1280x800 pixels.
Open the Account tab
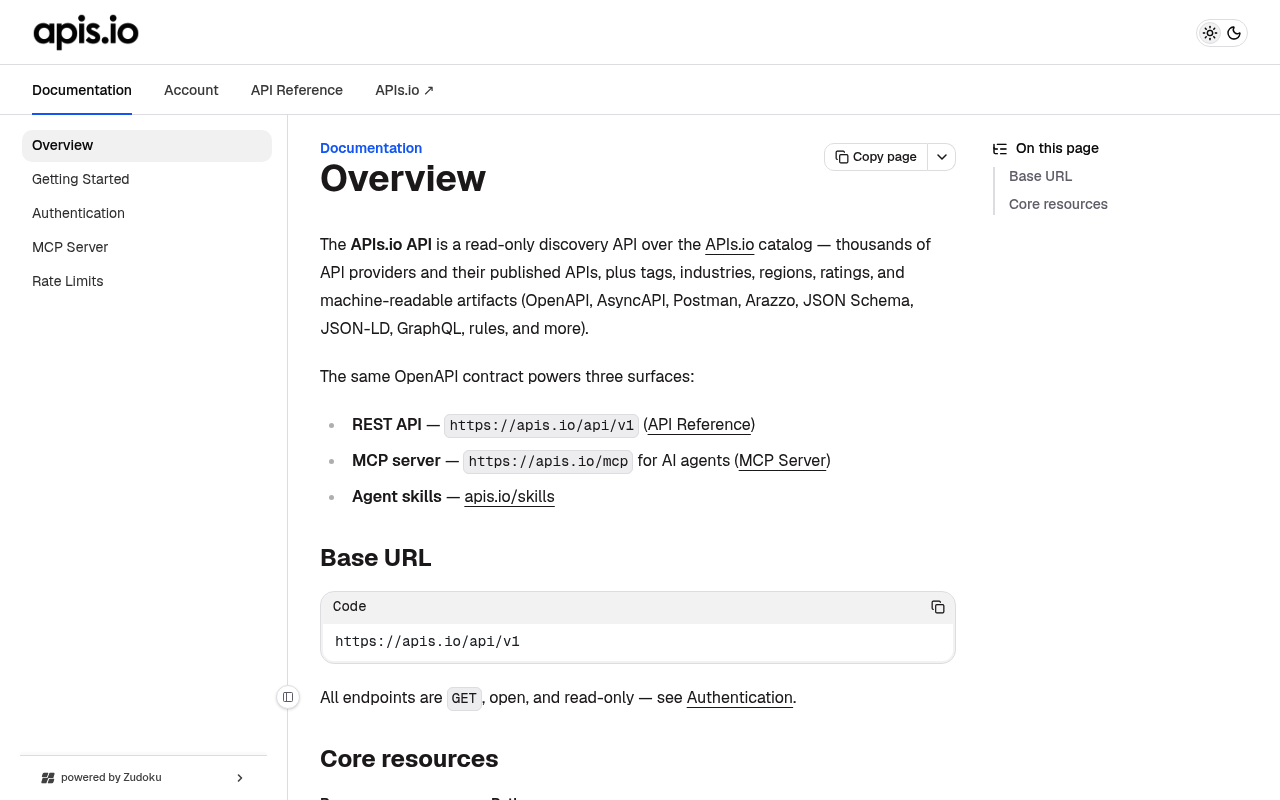[x=191, y=90]
